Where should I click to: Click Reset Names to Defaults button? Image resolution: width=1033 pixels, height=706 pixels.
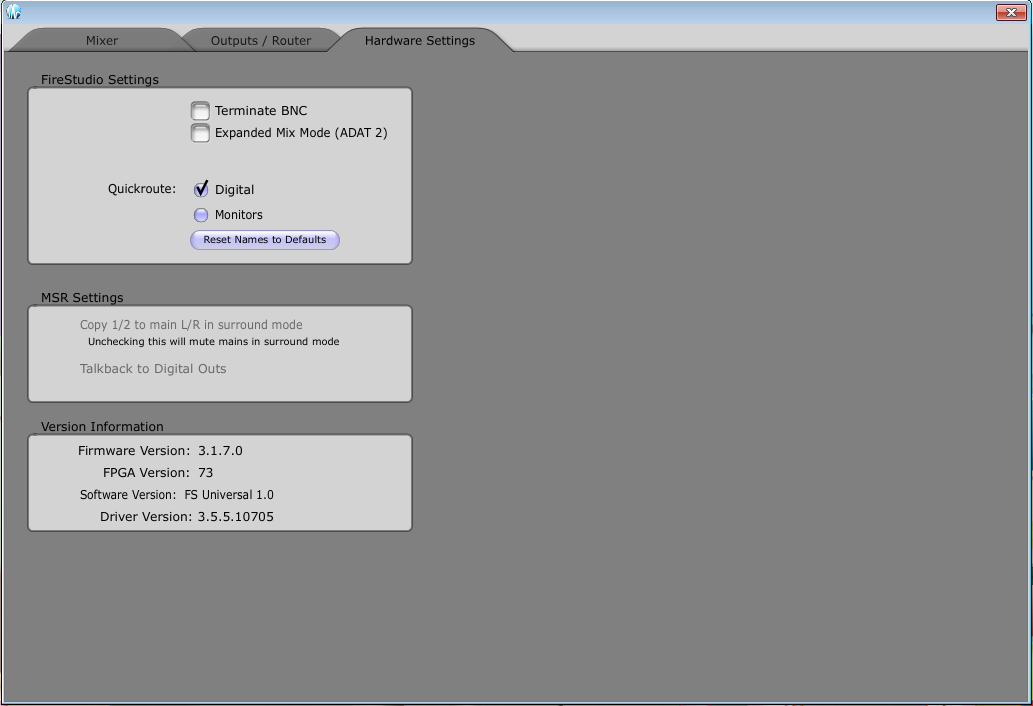tap(265, 240)
